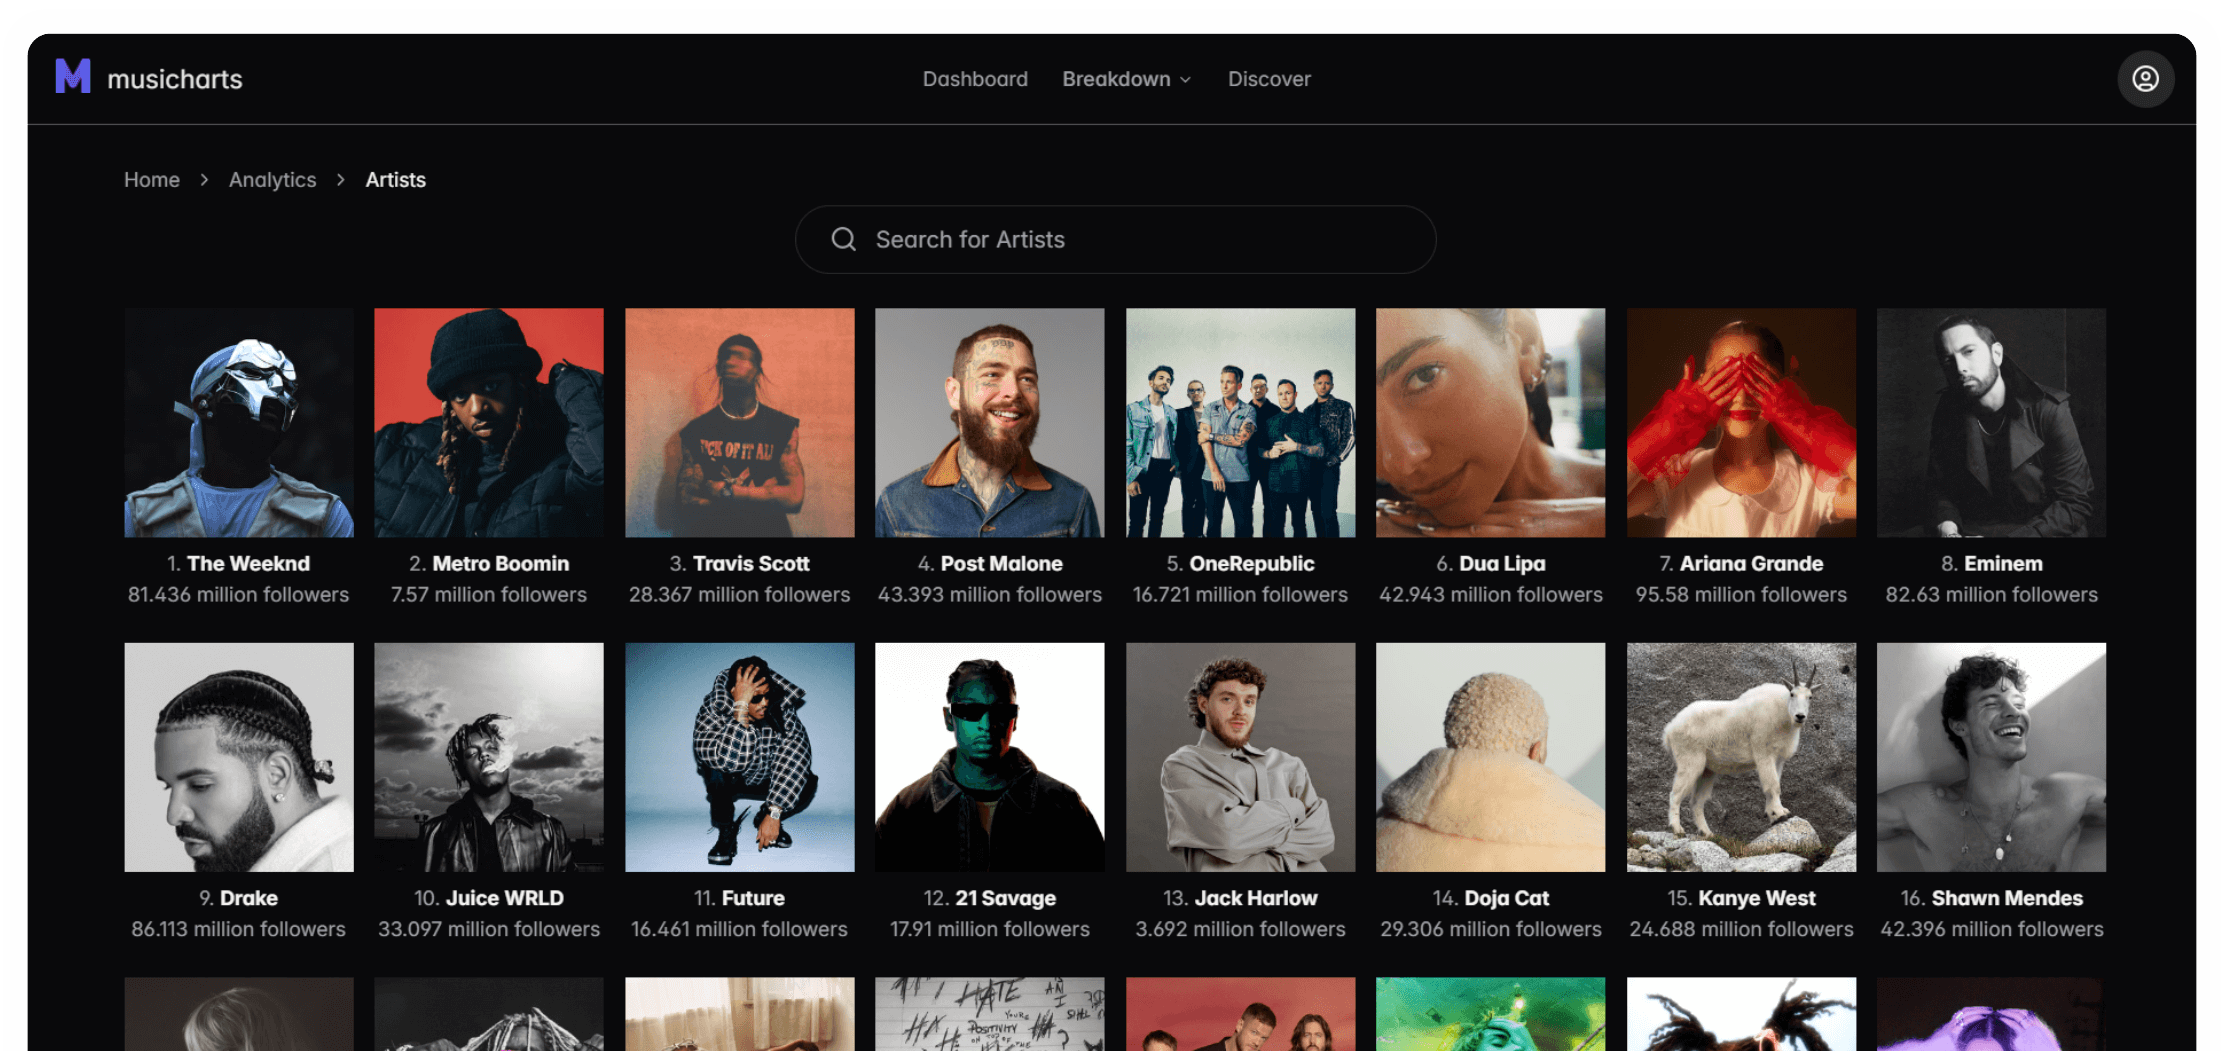Click "8. Eminem" name label
The width and height of the screenshot is (2222, 1051).
coord(1992,564)
